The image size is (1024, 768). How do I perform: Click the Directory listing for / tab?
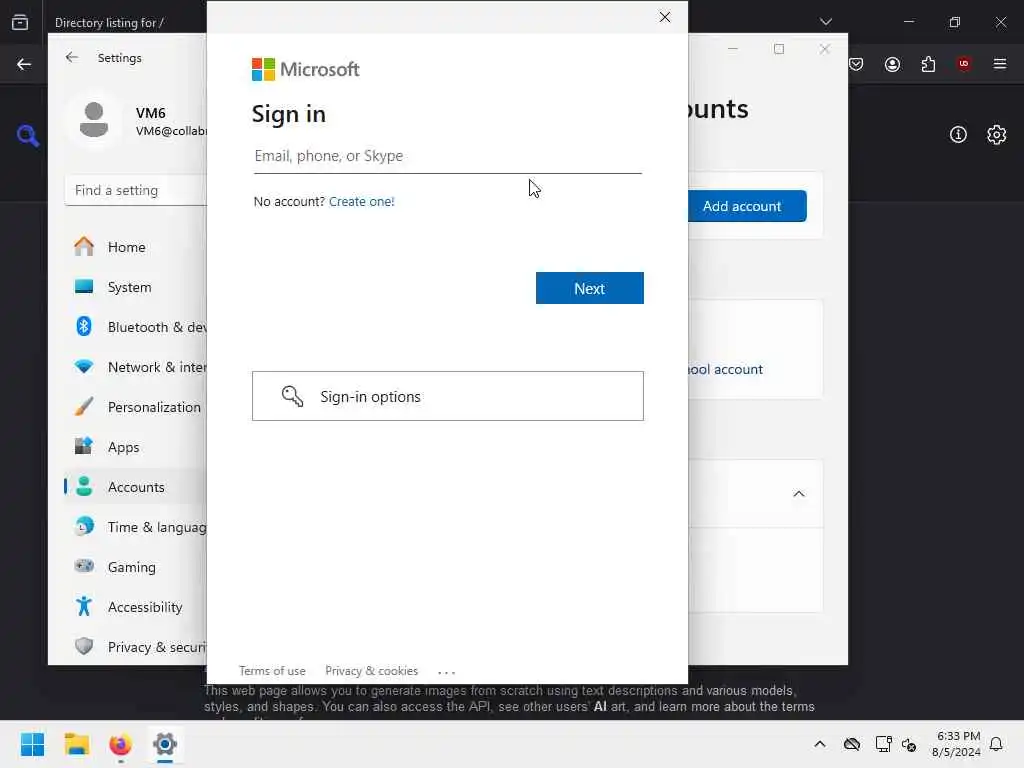110,23
